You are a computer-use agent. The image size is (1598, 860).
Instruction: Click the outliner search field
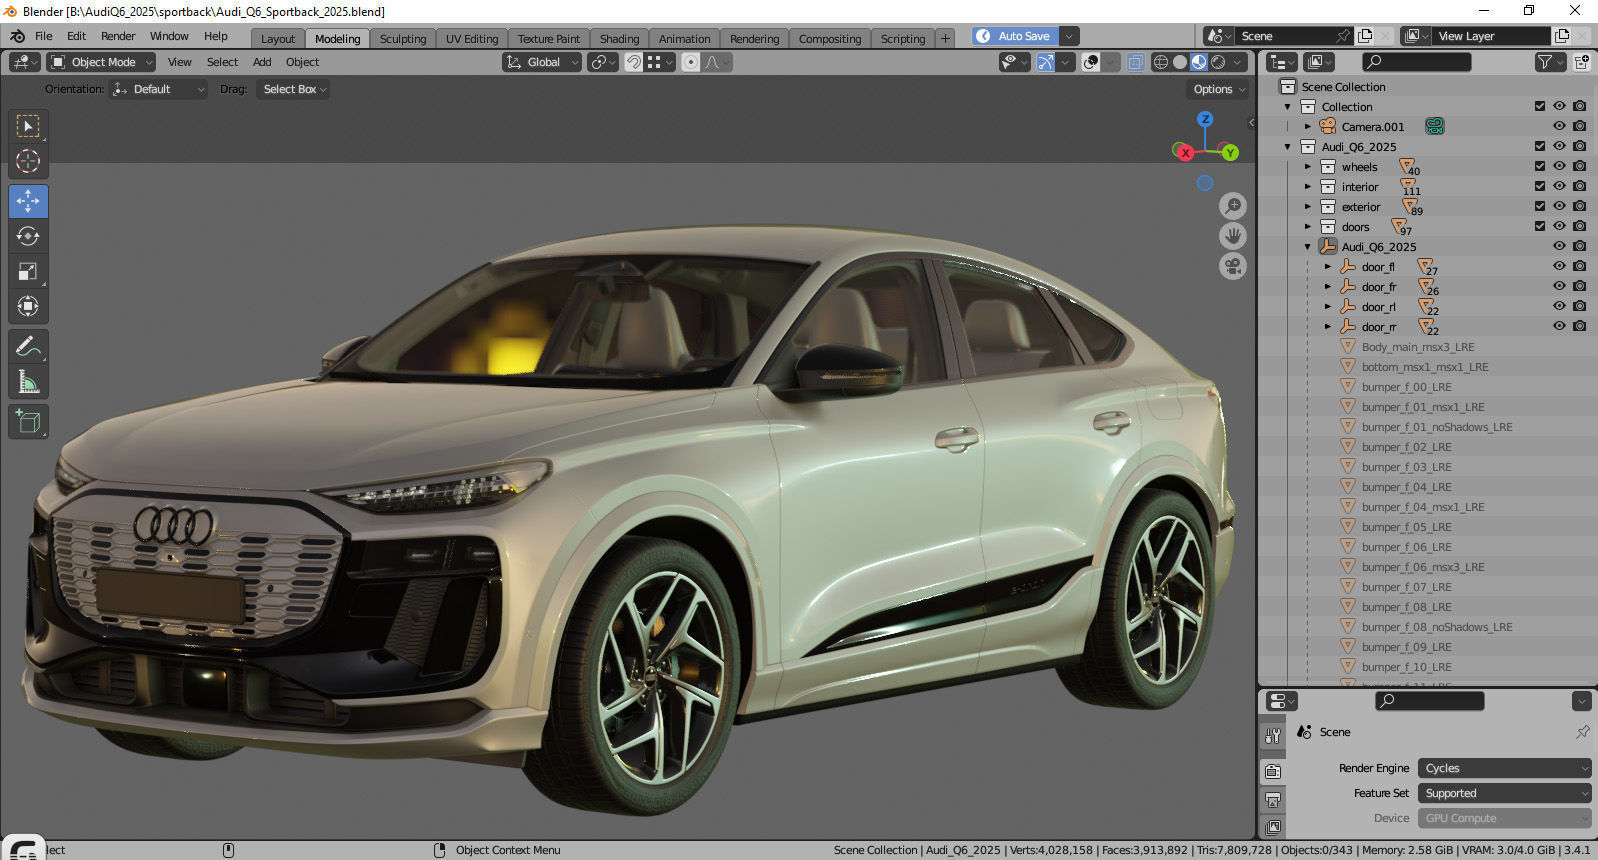point(1417,62)
